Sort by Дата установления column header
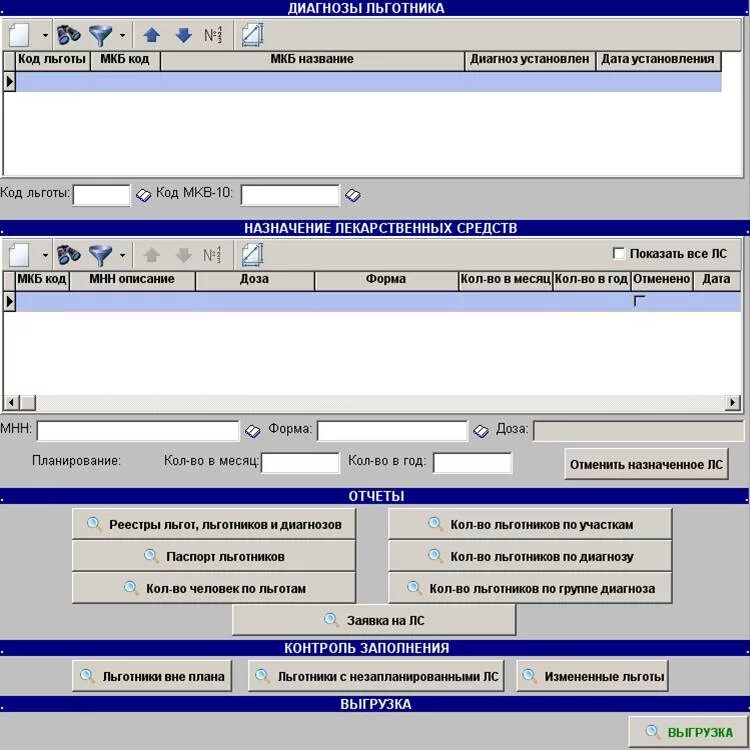 [x=658, y=60]
